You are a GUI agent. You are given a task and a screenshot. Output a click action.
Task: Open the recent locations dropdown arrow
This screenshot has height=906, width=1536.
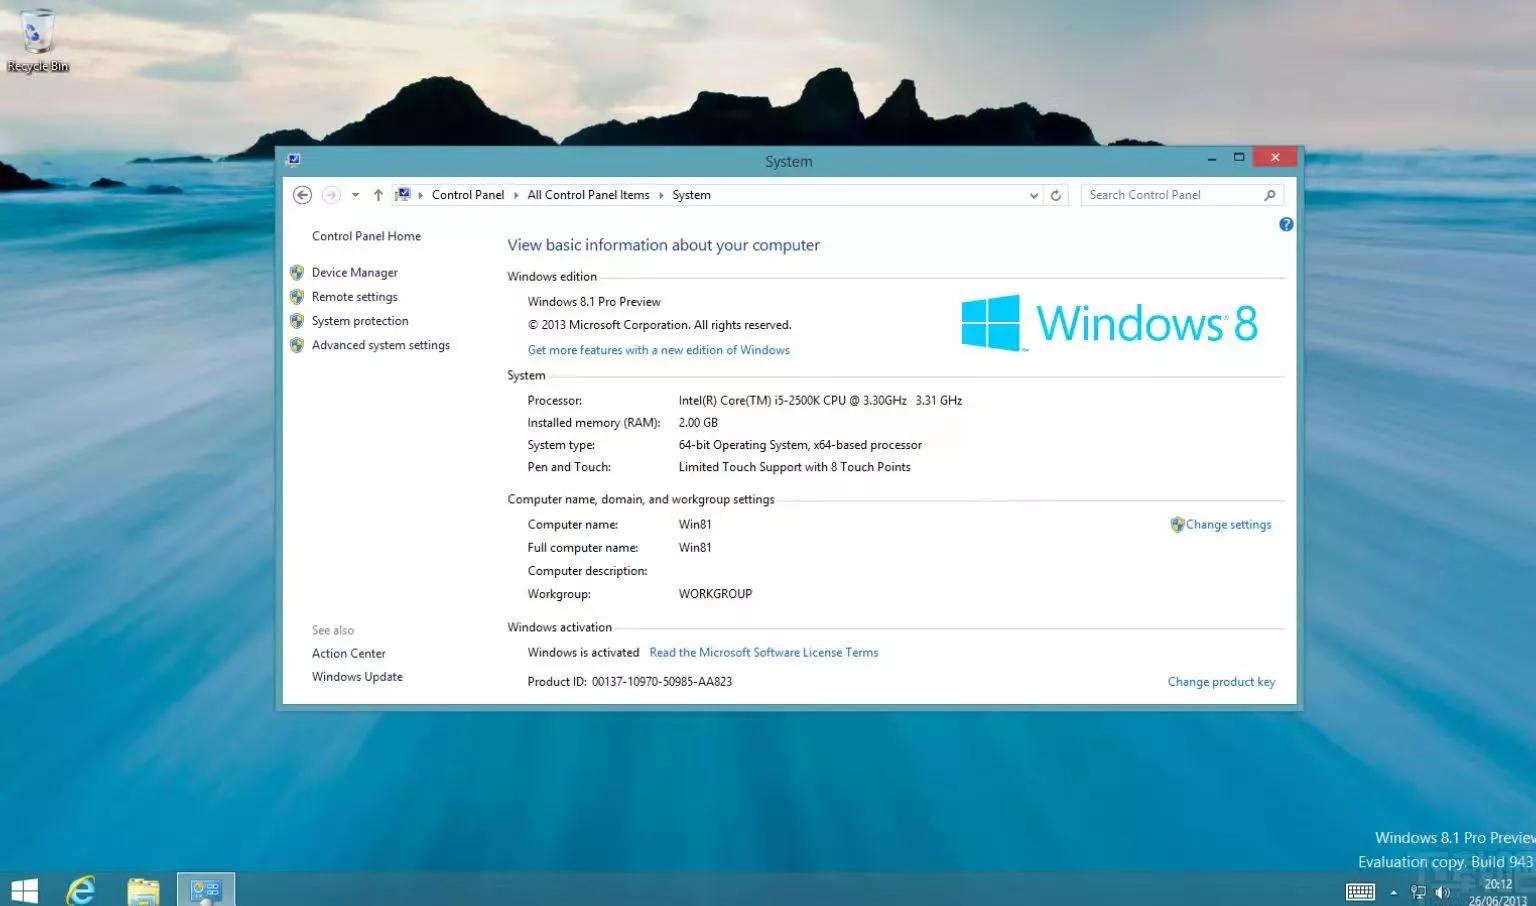pyautogui.click(x=355, y=195)
